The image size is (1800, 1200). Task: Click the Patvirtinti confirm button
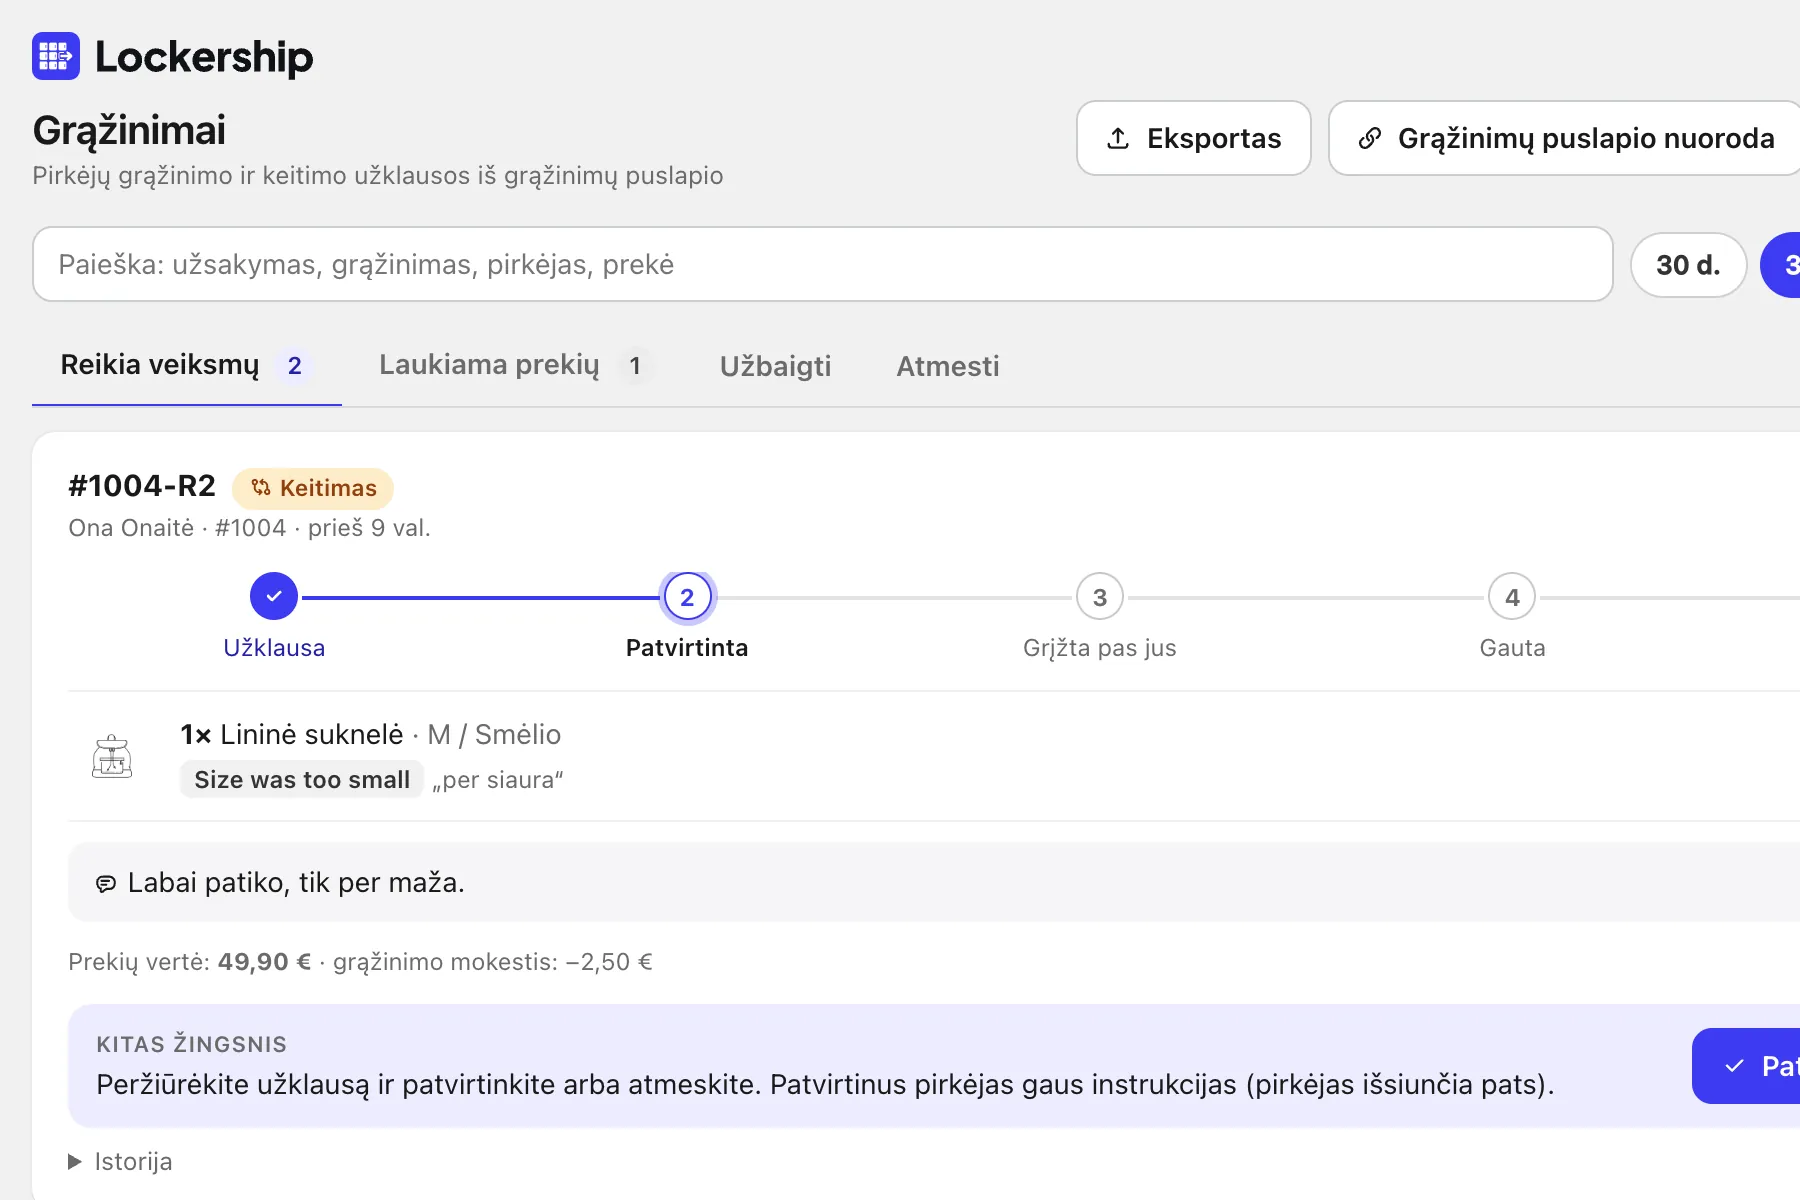pos(1746,1066)
